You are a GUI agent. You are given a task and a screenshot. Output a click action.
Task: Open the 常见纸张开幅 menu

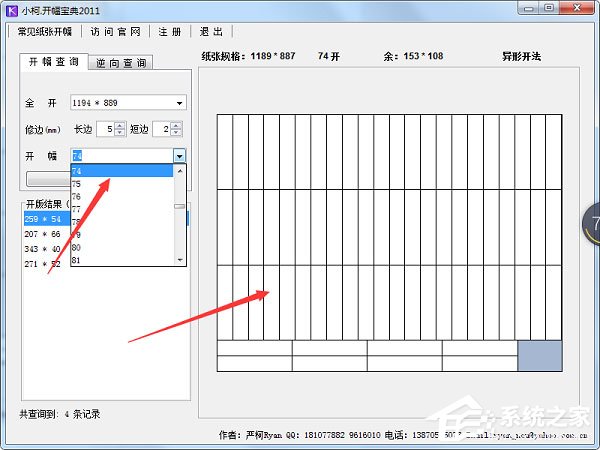point(44,32)
